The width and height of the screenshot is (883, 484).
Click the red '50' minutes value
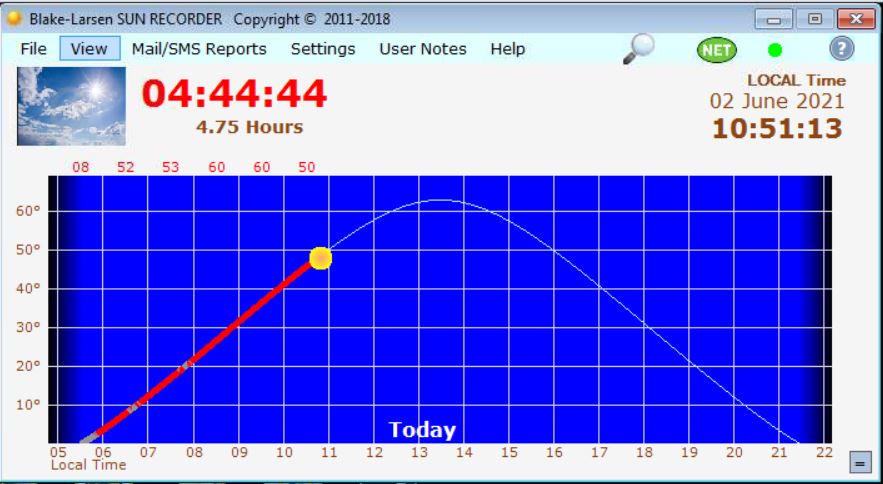(x=307, y=167)
